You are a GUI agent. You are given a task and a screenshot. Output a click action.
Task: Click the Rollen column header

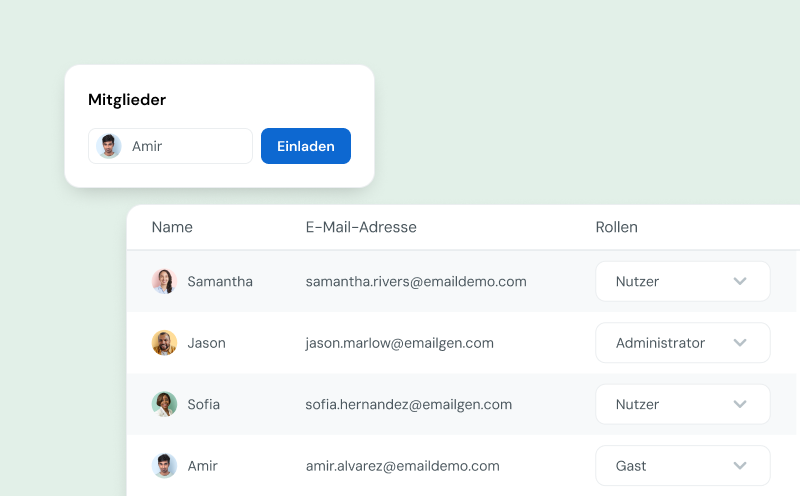[x=616, y=227]
